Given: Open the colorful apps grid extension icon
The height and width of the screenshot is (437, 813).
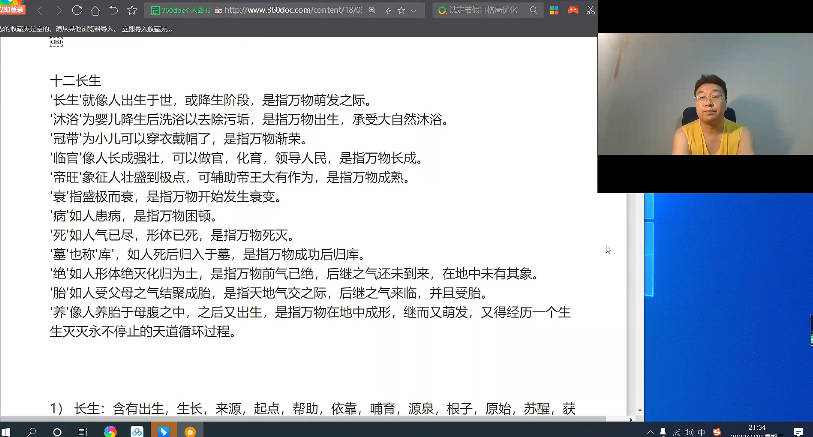Looking at the screenshot, I should [x=556, y=11].
